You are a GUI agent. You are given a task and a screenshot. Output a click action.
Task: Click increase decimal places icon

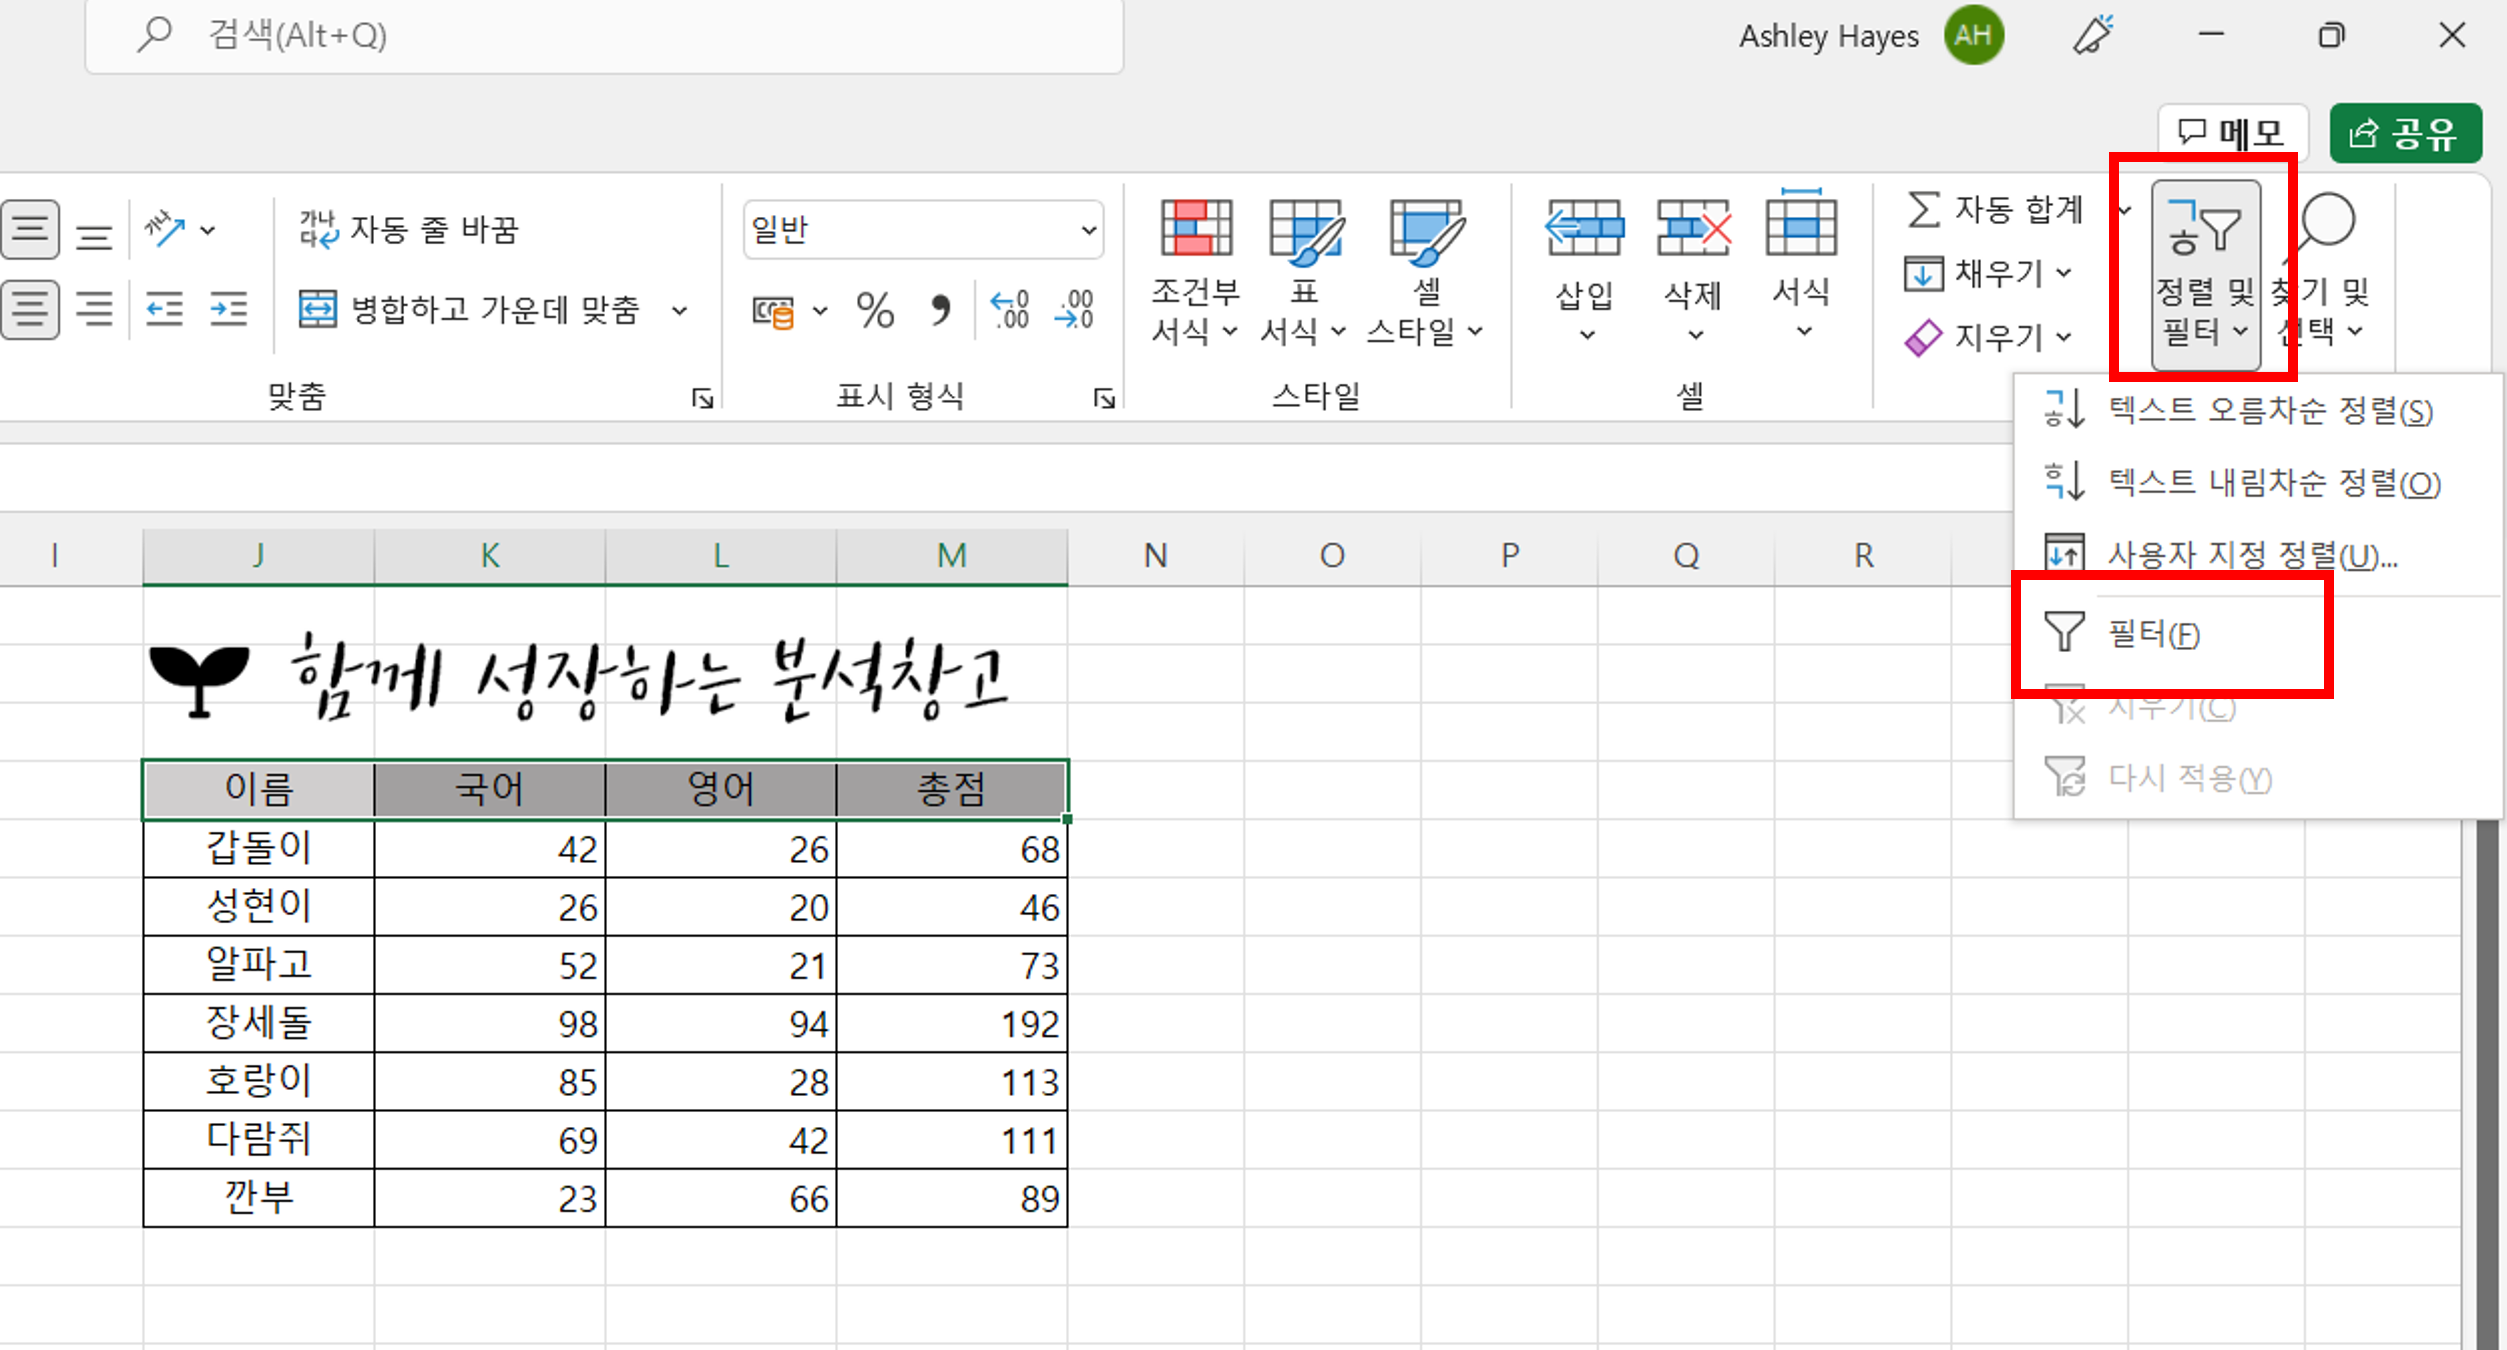(x=1010, y=310)
